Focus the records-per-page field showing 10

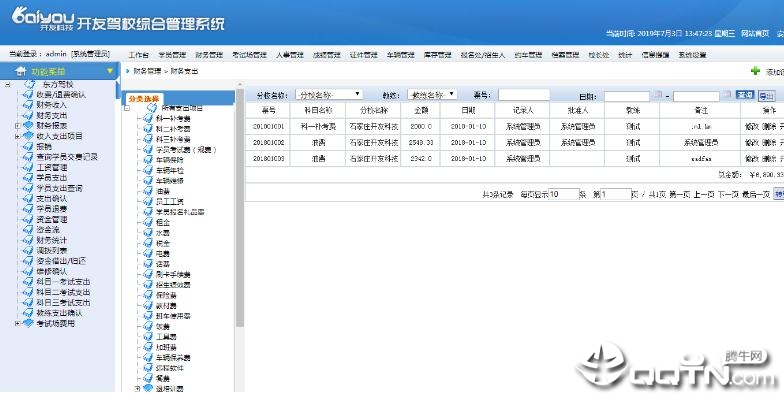point(564,194)
